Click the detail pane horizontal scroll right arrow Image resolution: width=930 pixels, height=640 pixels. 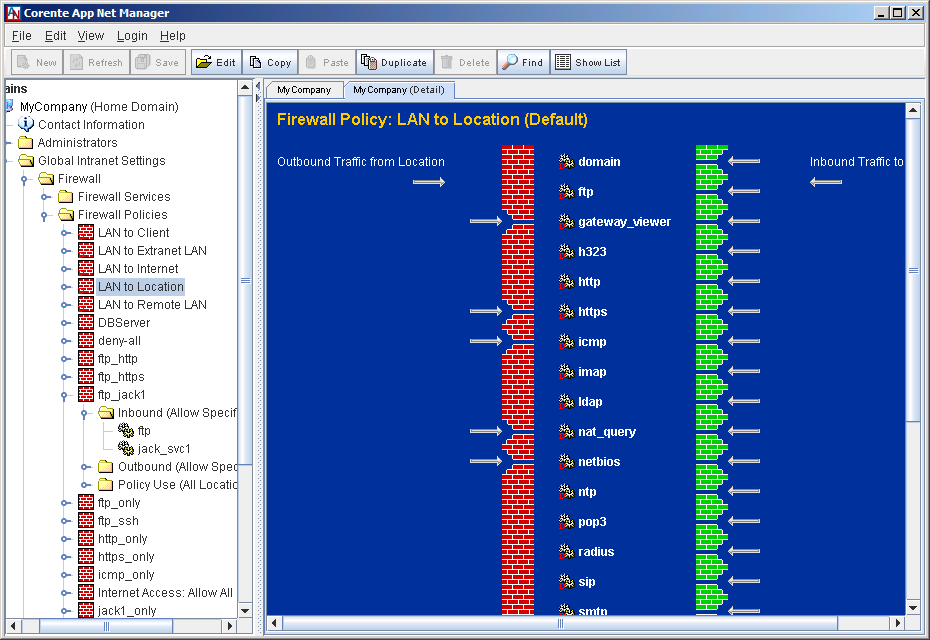898,623
